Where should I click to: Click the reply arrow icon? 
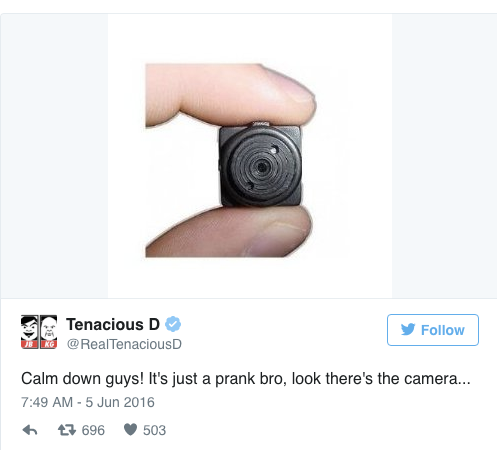(30, 430)
